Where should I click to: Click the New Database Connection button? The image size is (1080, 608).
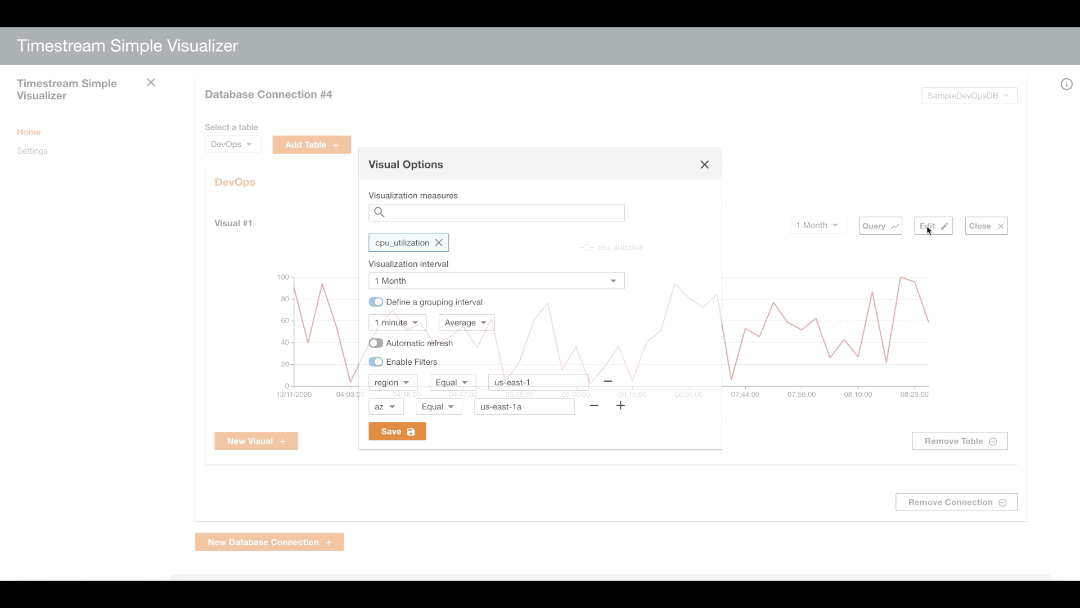269,542
